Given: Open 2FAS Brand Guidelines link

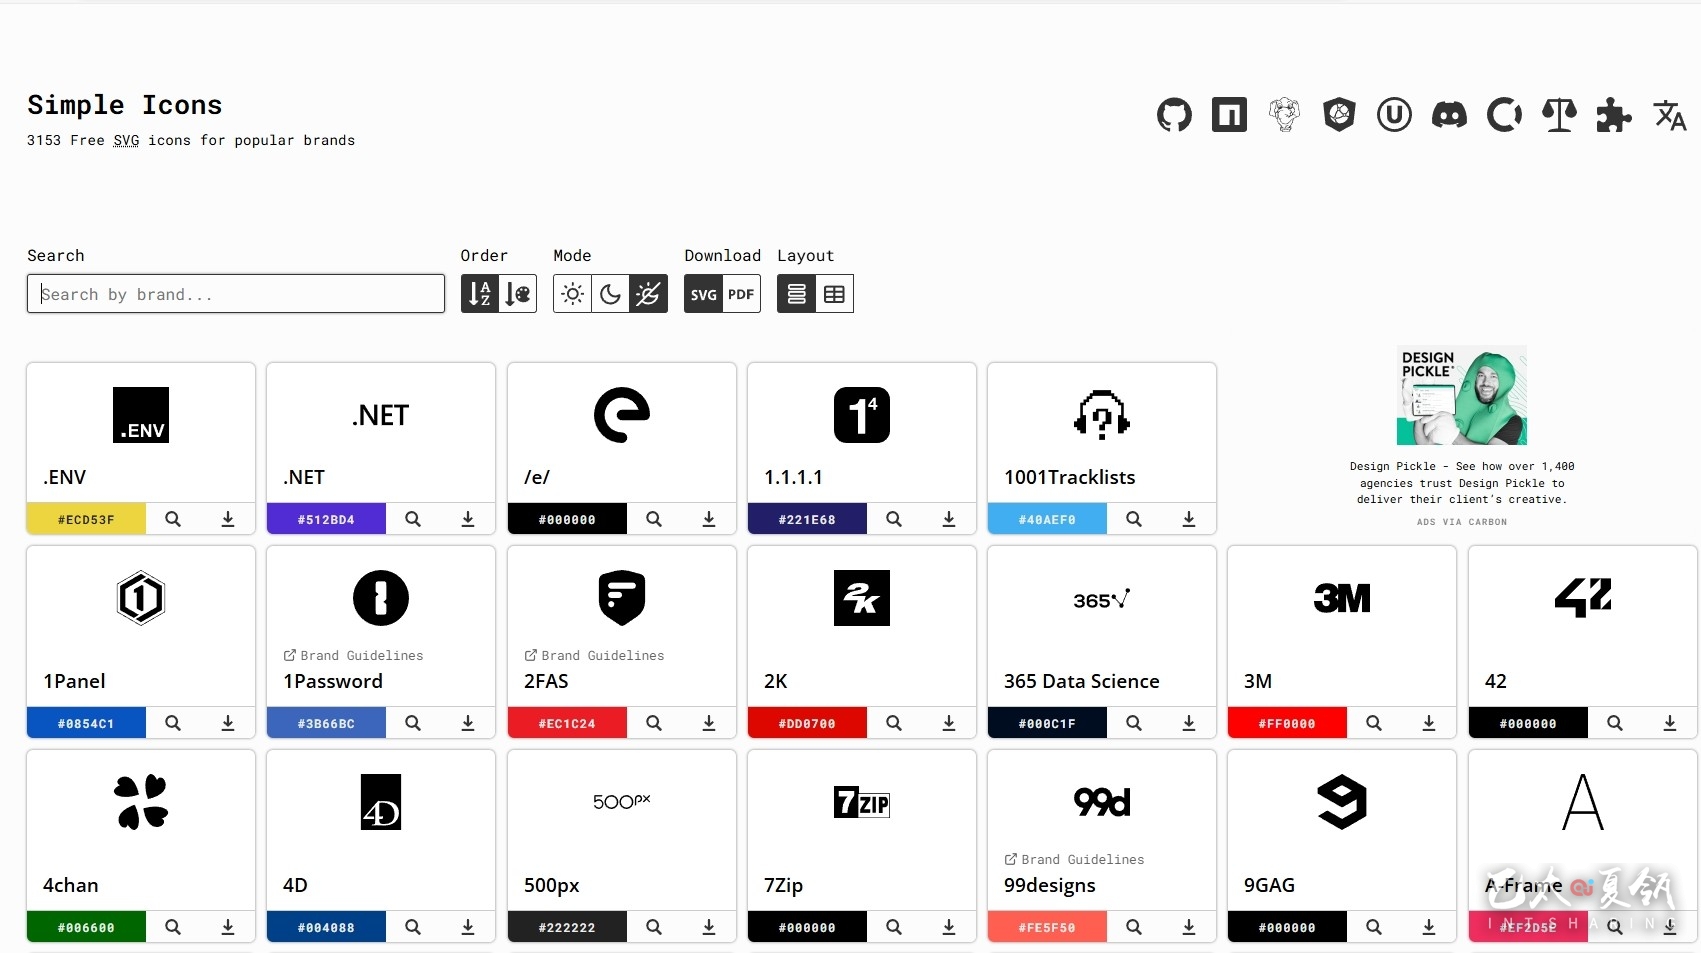Looking at the screenshot, I should point(595,656).
